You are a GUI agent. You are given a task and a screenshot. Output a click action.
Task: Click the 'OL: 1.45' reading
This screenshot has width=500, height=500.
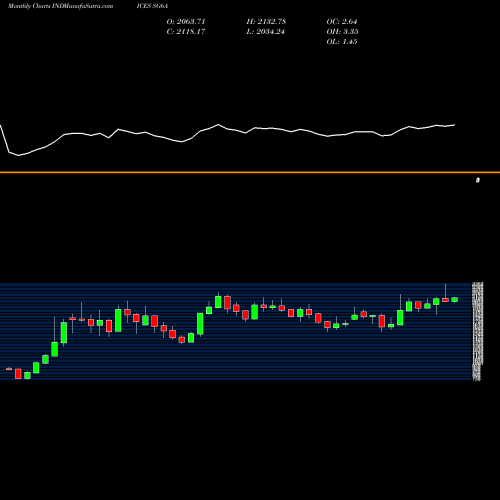pyautogui.click(x=342, y=41)
